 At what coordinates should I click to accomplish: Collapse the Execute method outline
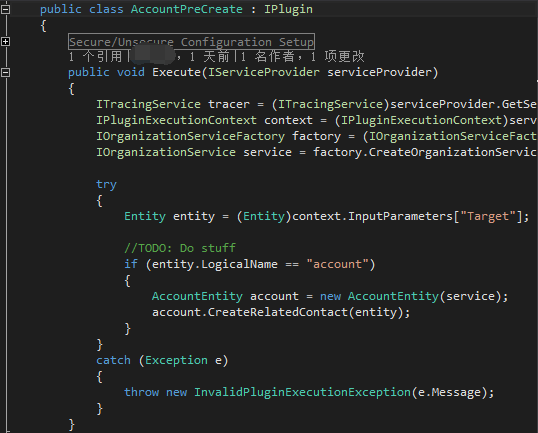[5, 72]
